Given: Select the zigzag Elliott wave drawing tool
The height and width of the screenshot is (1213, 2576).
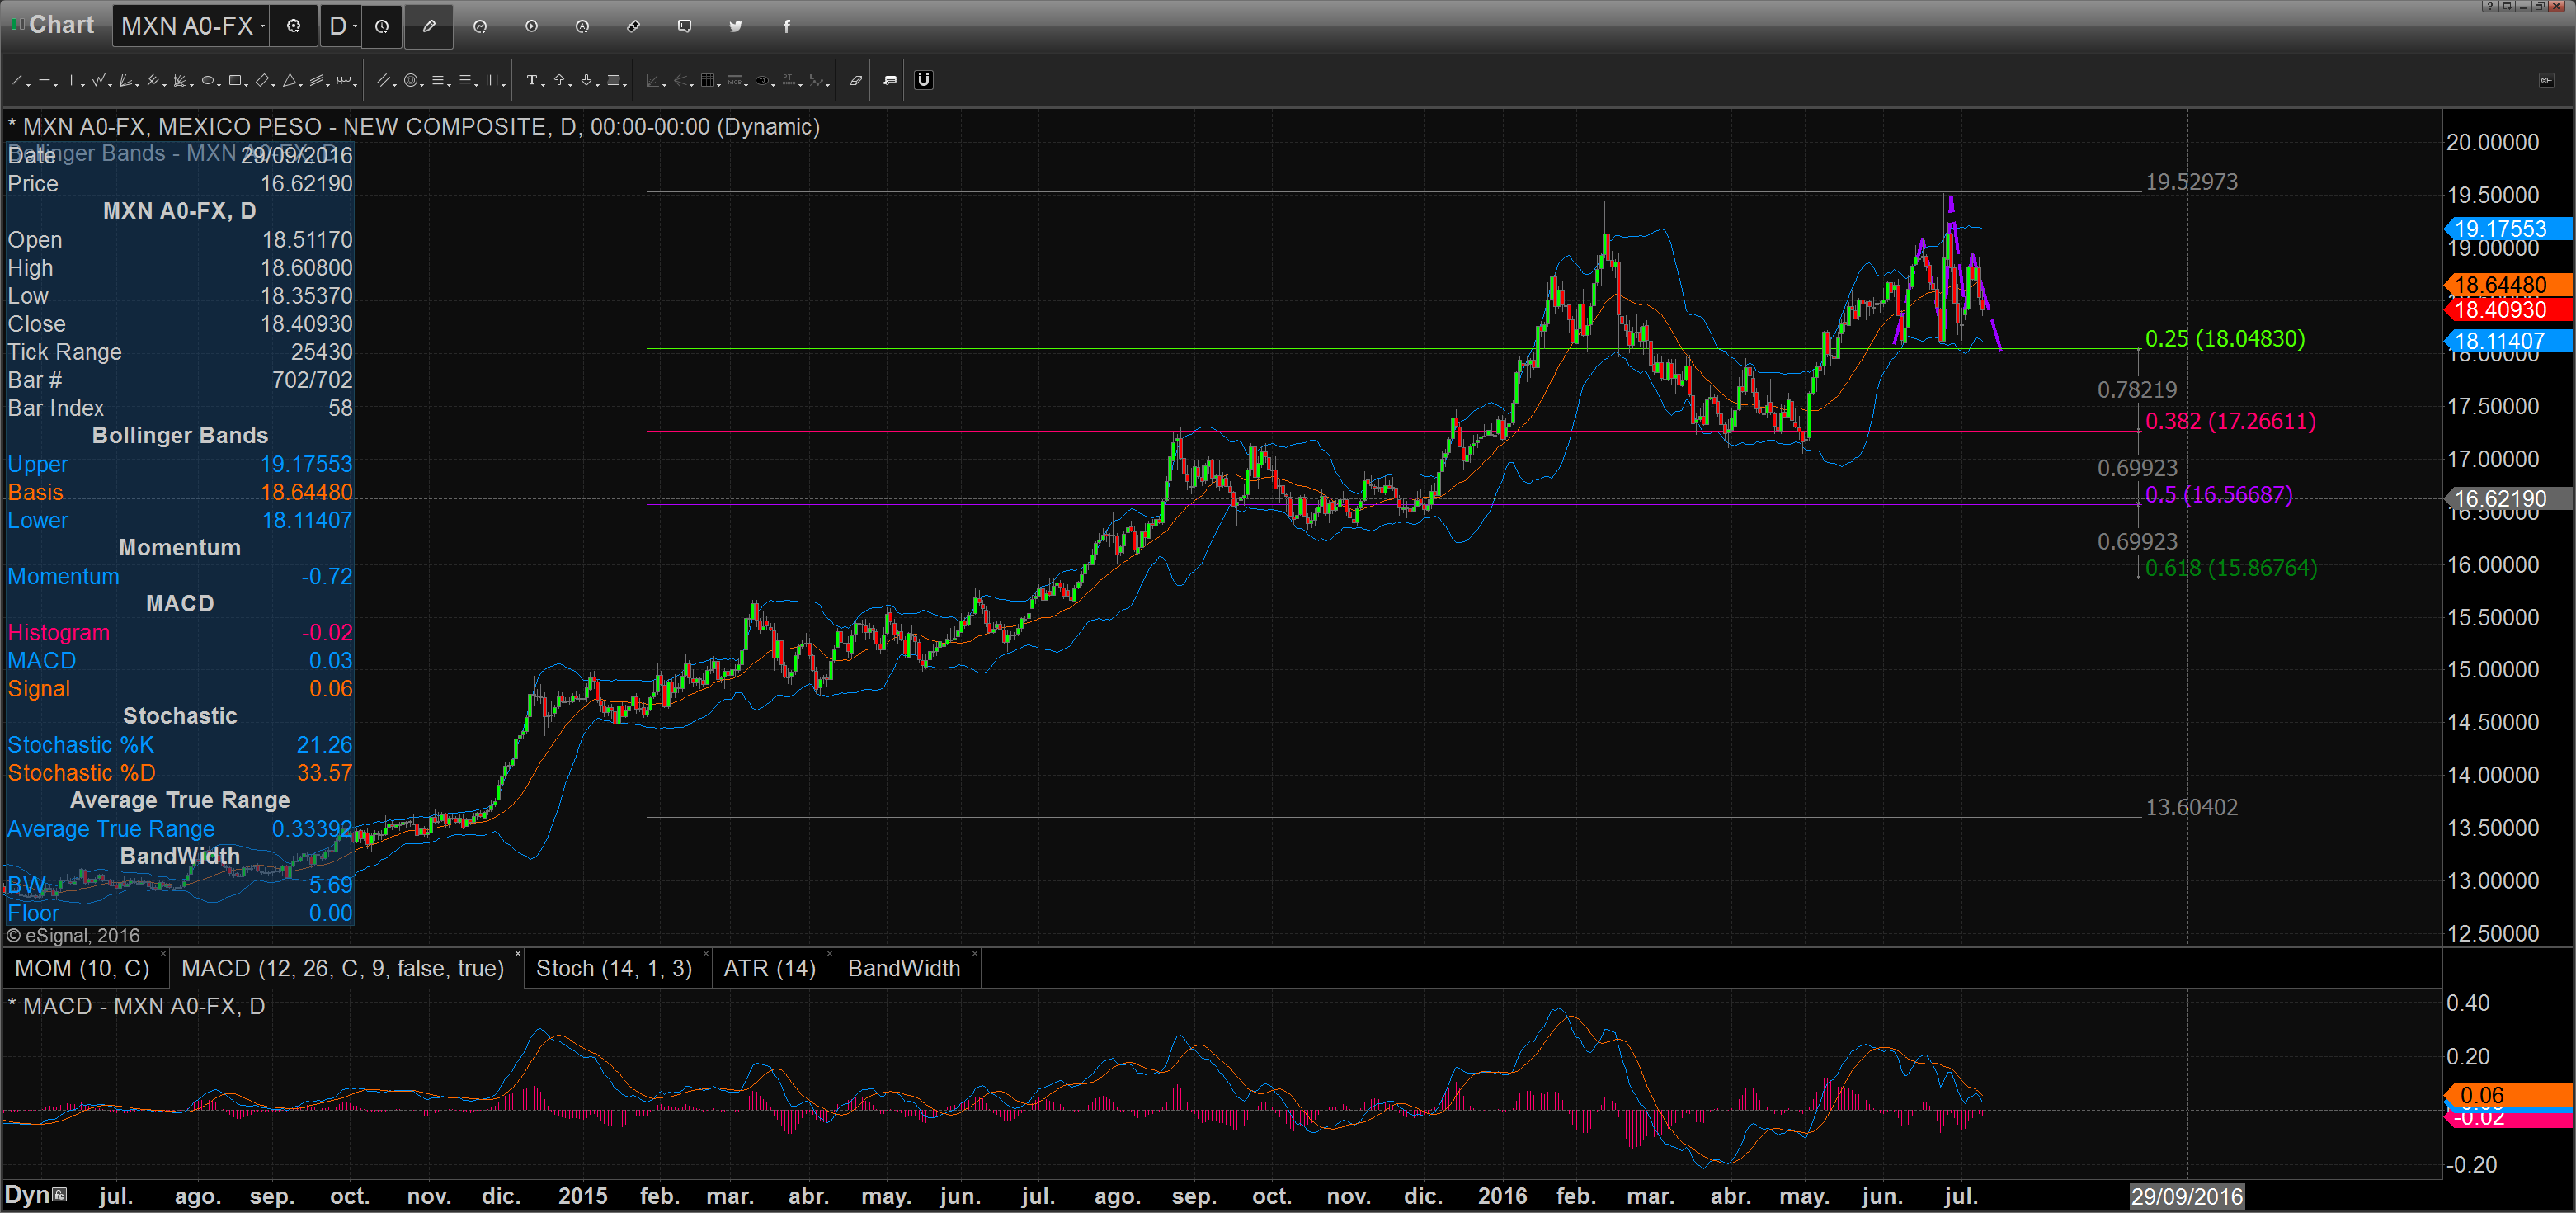Looking at the screenshot, I should point(99,80).
